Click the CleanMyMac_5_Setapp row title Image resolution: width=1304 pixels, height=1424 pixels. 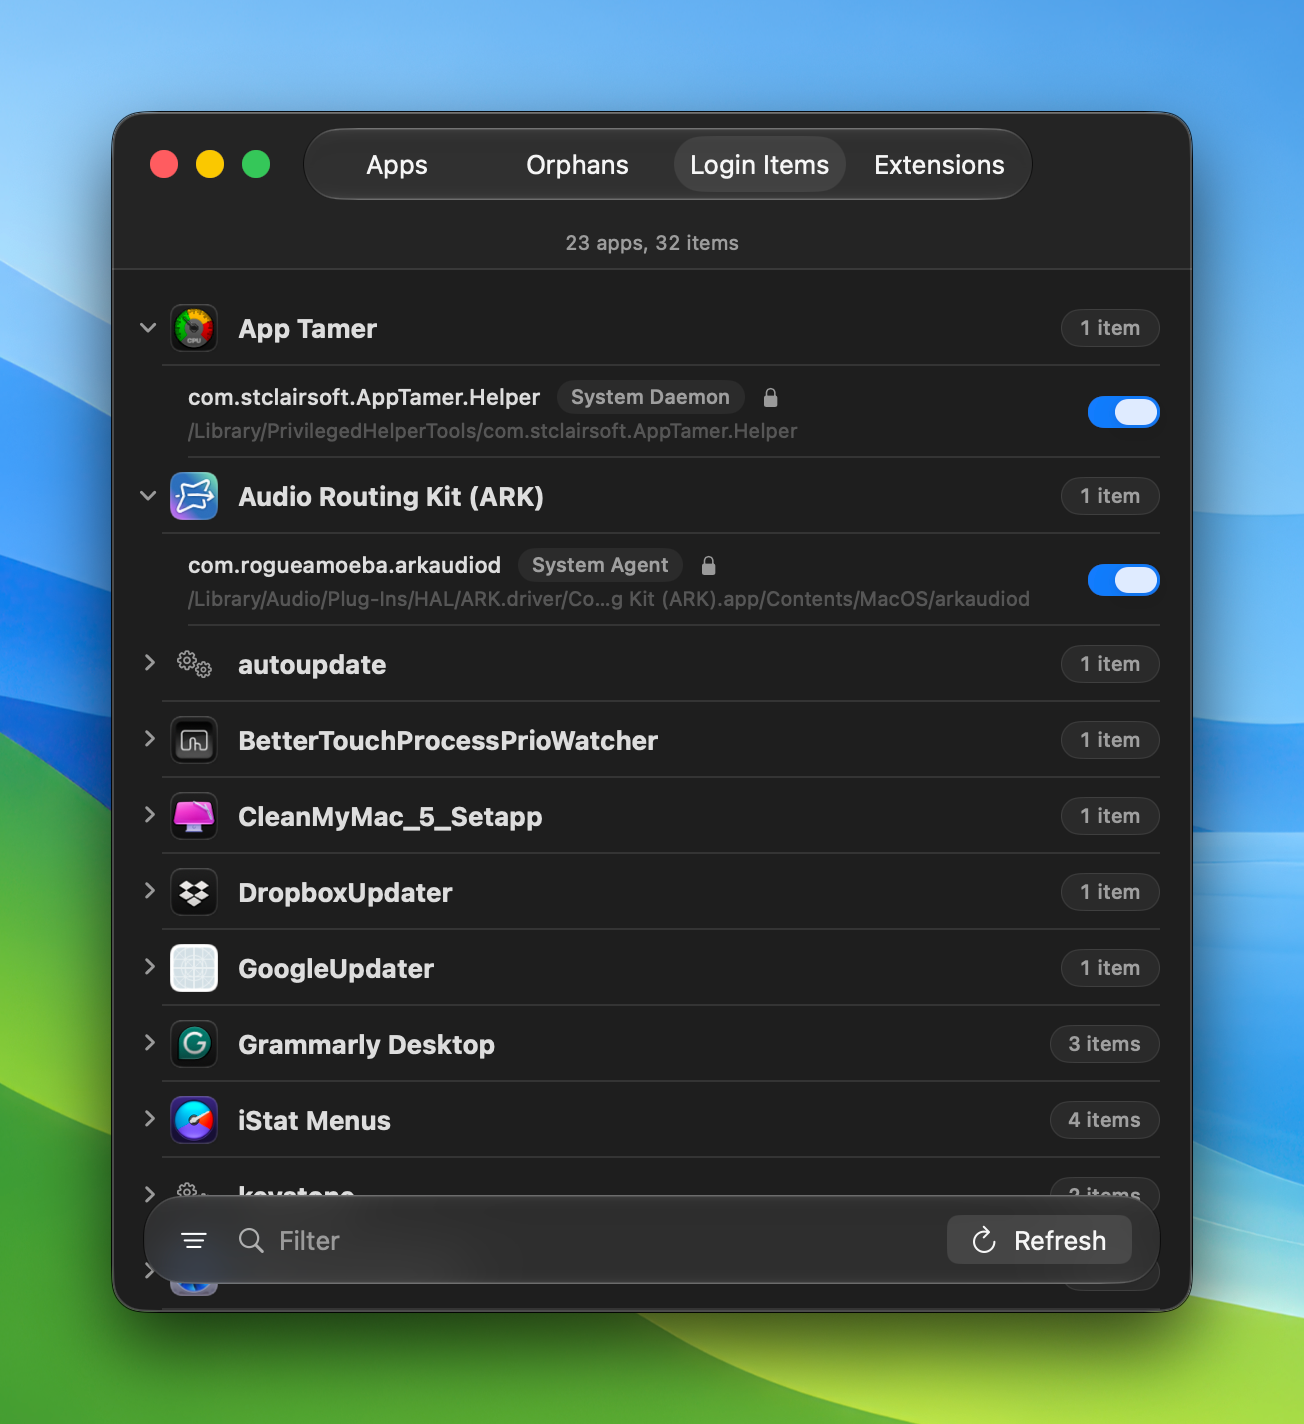[390, 817]
